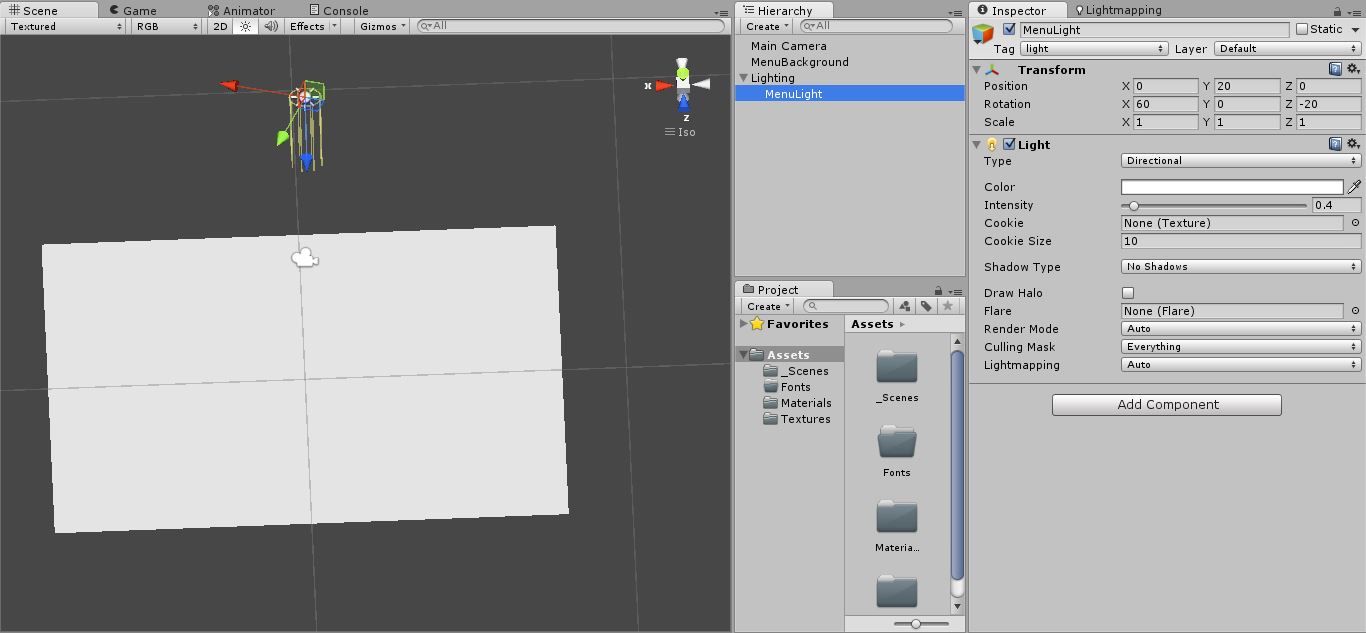The image size is (1366, 633).
Task: Toggle scene audio speaker icon
Action: [269, 26]
